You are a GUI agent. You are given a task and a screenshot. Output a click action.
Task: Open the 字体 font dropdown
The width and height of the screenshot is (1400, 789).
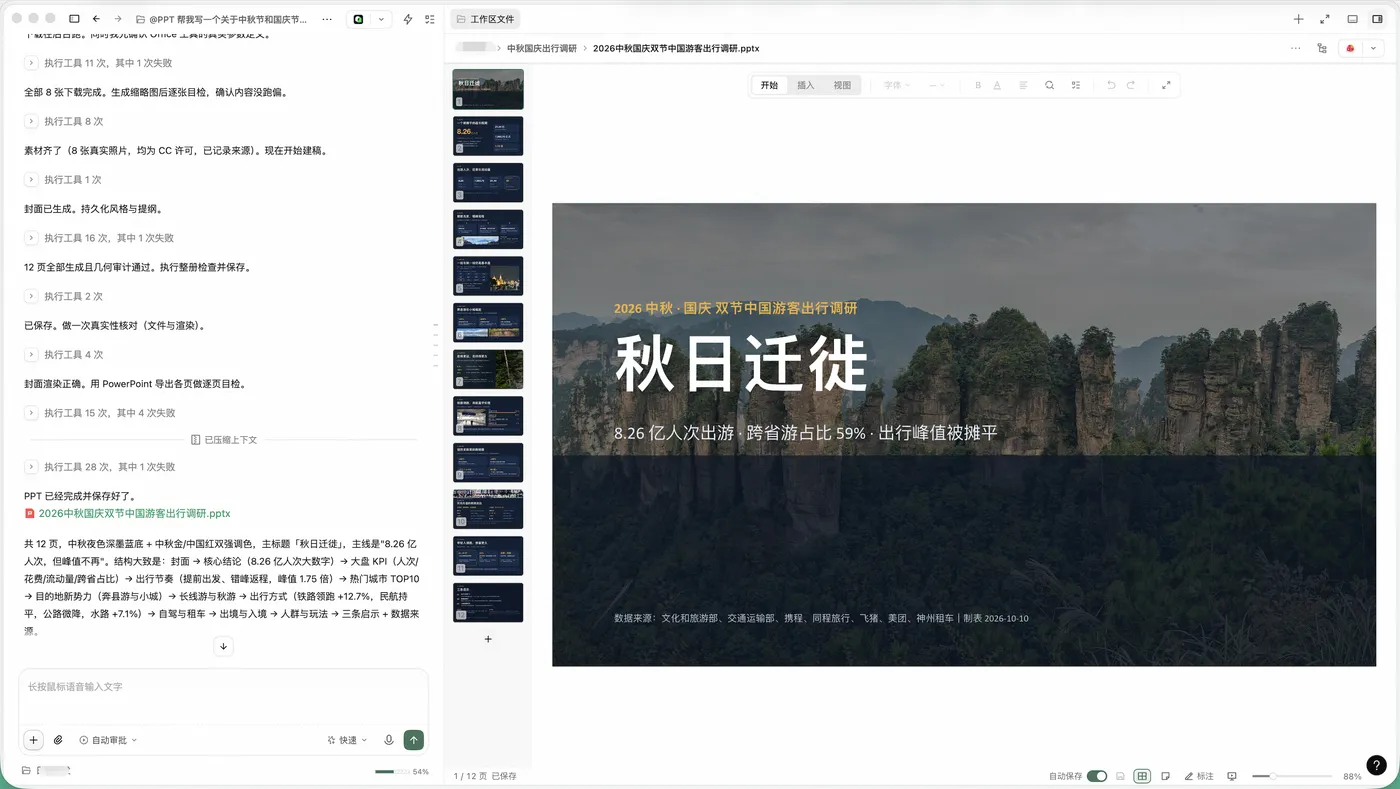click(x=897, y=85)
